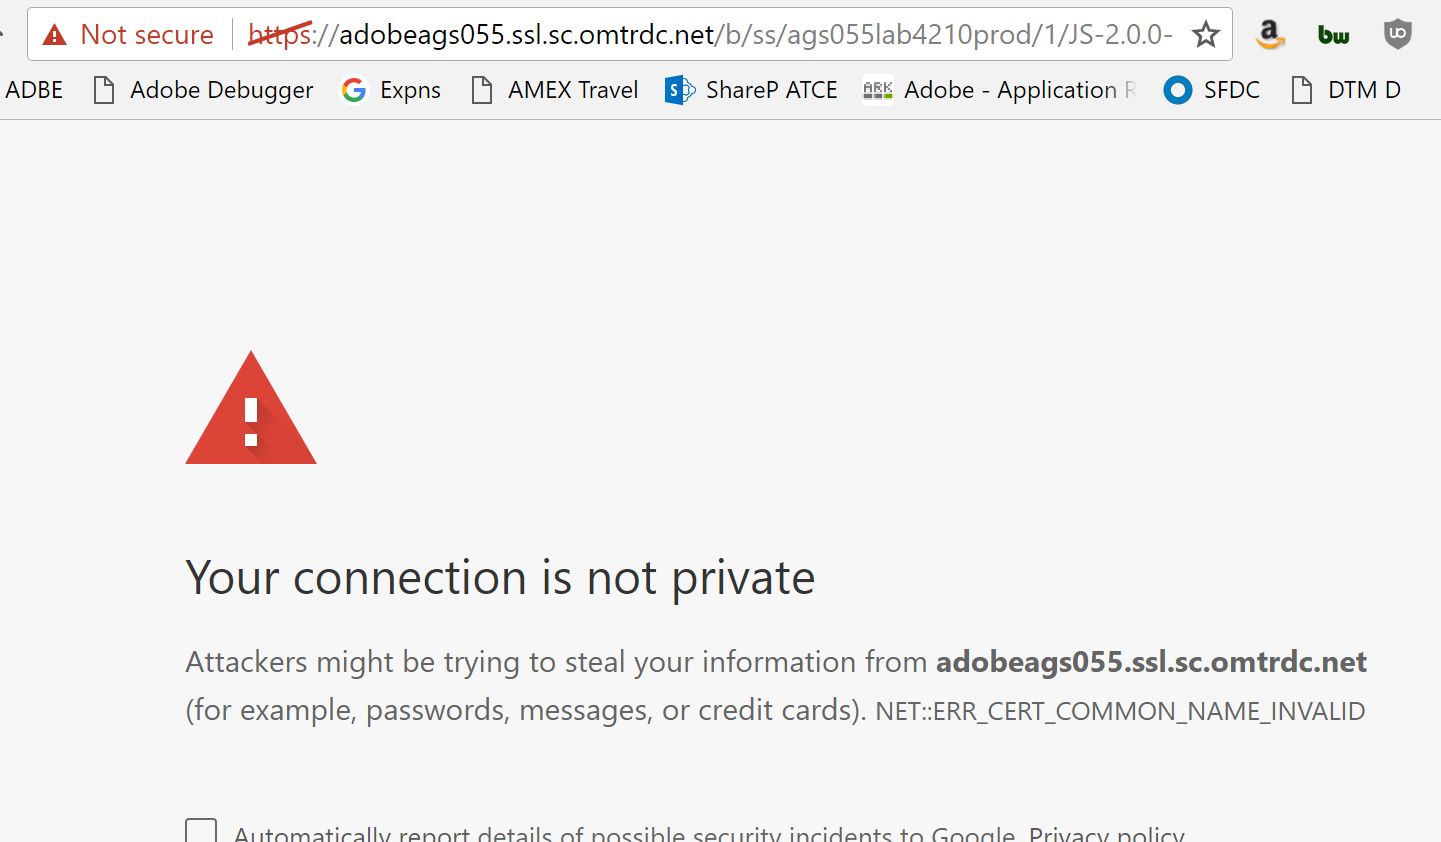
Task: Open the DTM D bookmark
Action: tap(1346, 90)
